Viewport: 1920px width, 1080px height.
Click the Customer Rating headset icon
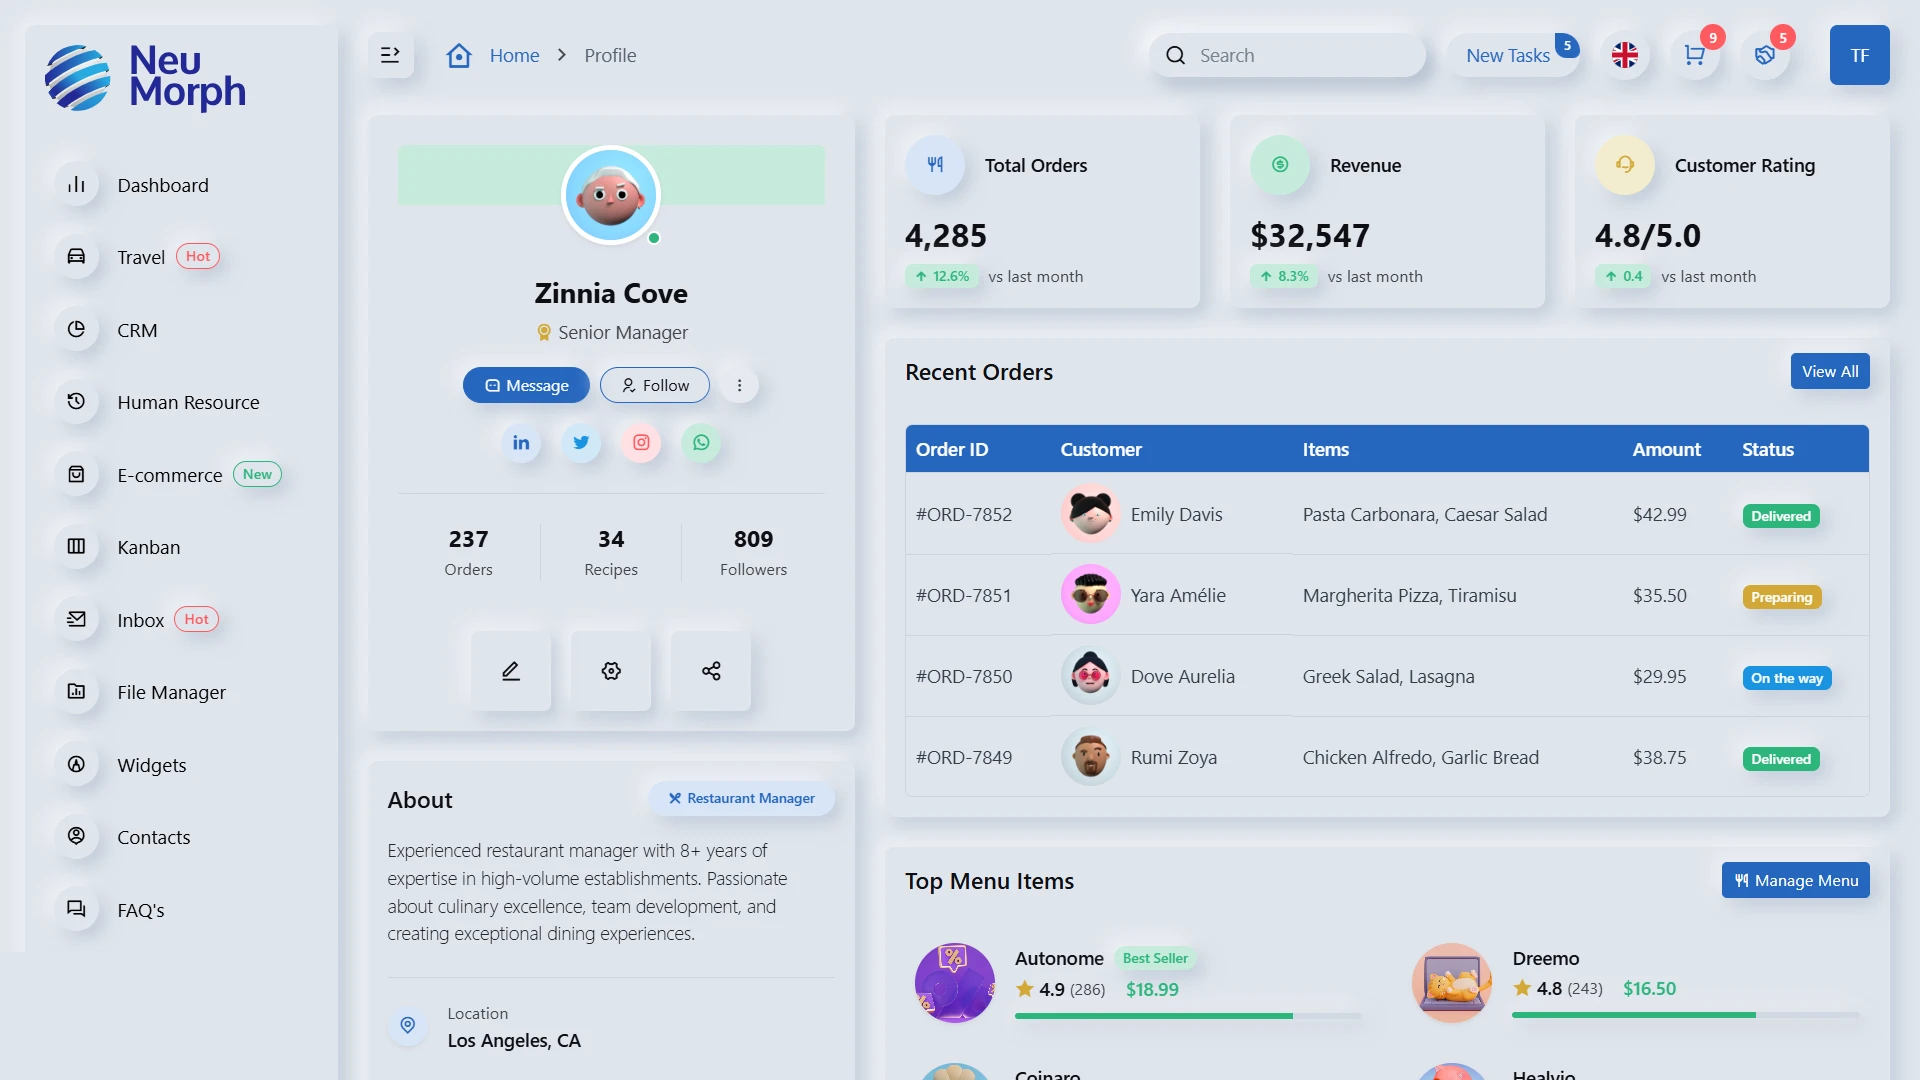click(1625, 165)
